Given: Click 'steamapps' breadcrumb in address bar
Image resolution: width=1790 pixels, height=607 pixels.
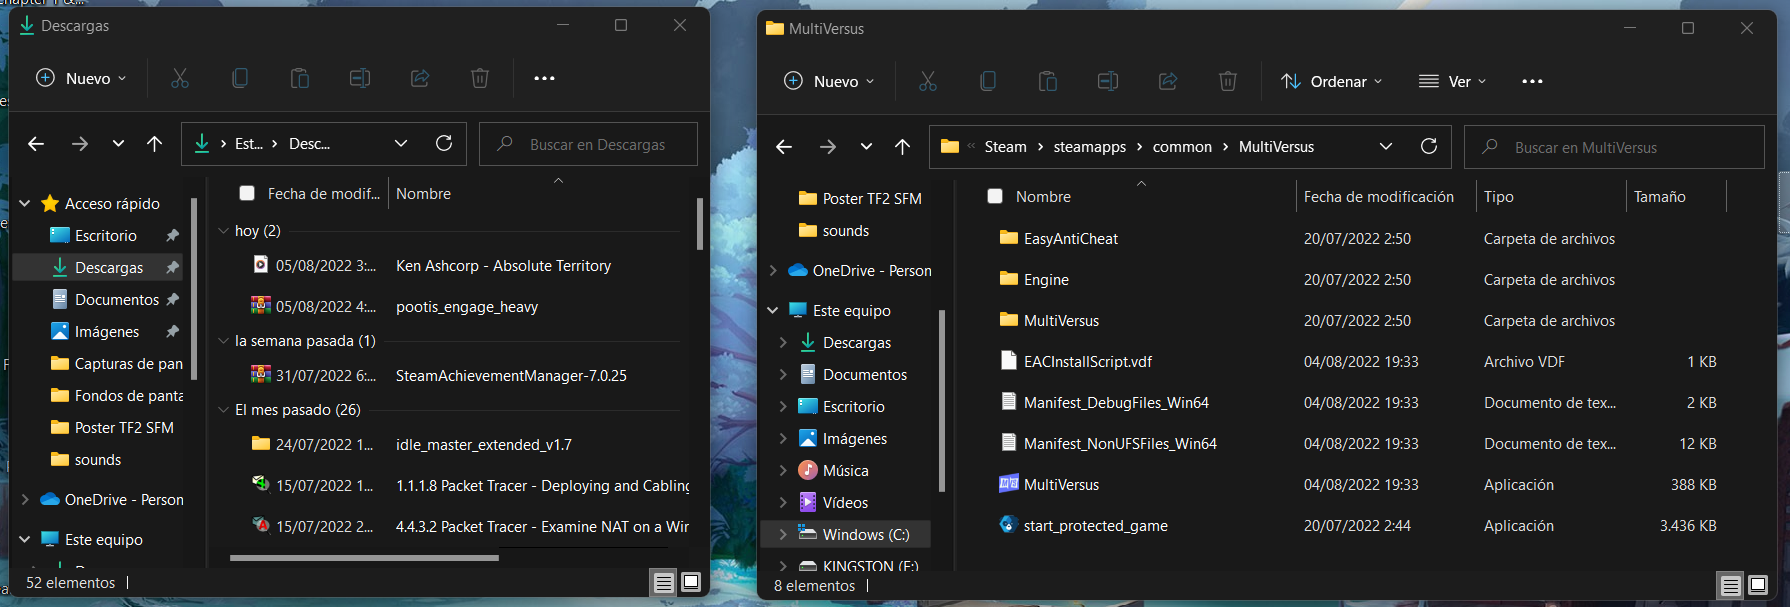Looking at the screenshot, I should coord(1089,147).
